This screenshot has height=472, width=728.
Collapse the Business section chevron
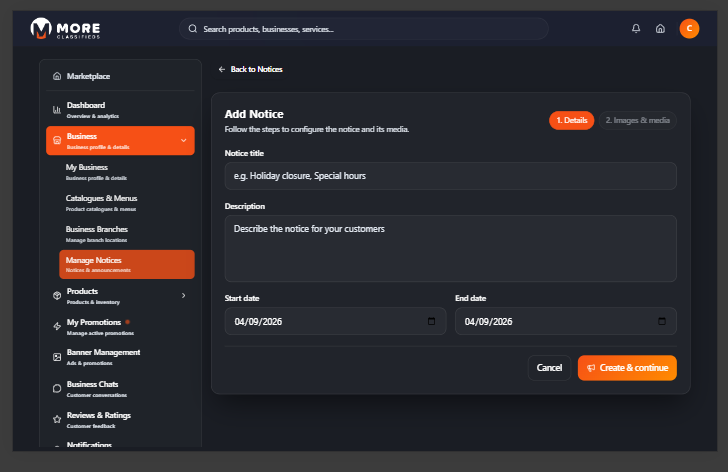[183, 141]
